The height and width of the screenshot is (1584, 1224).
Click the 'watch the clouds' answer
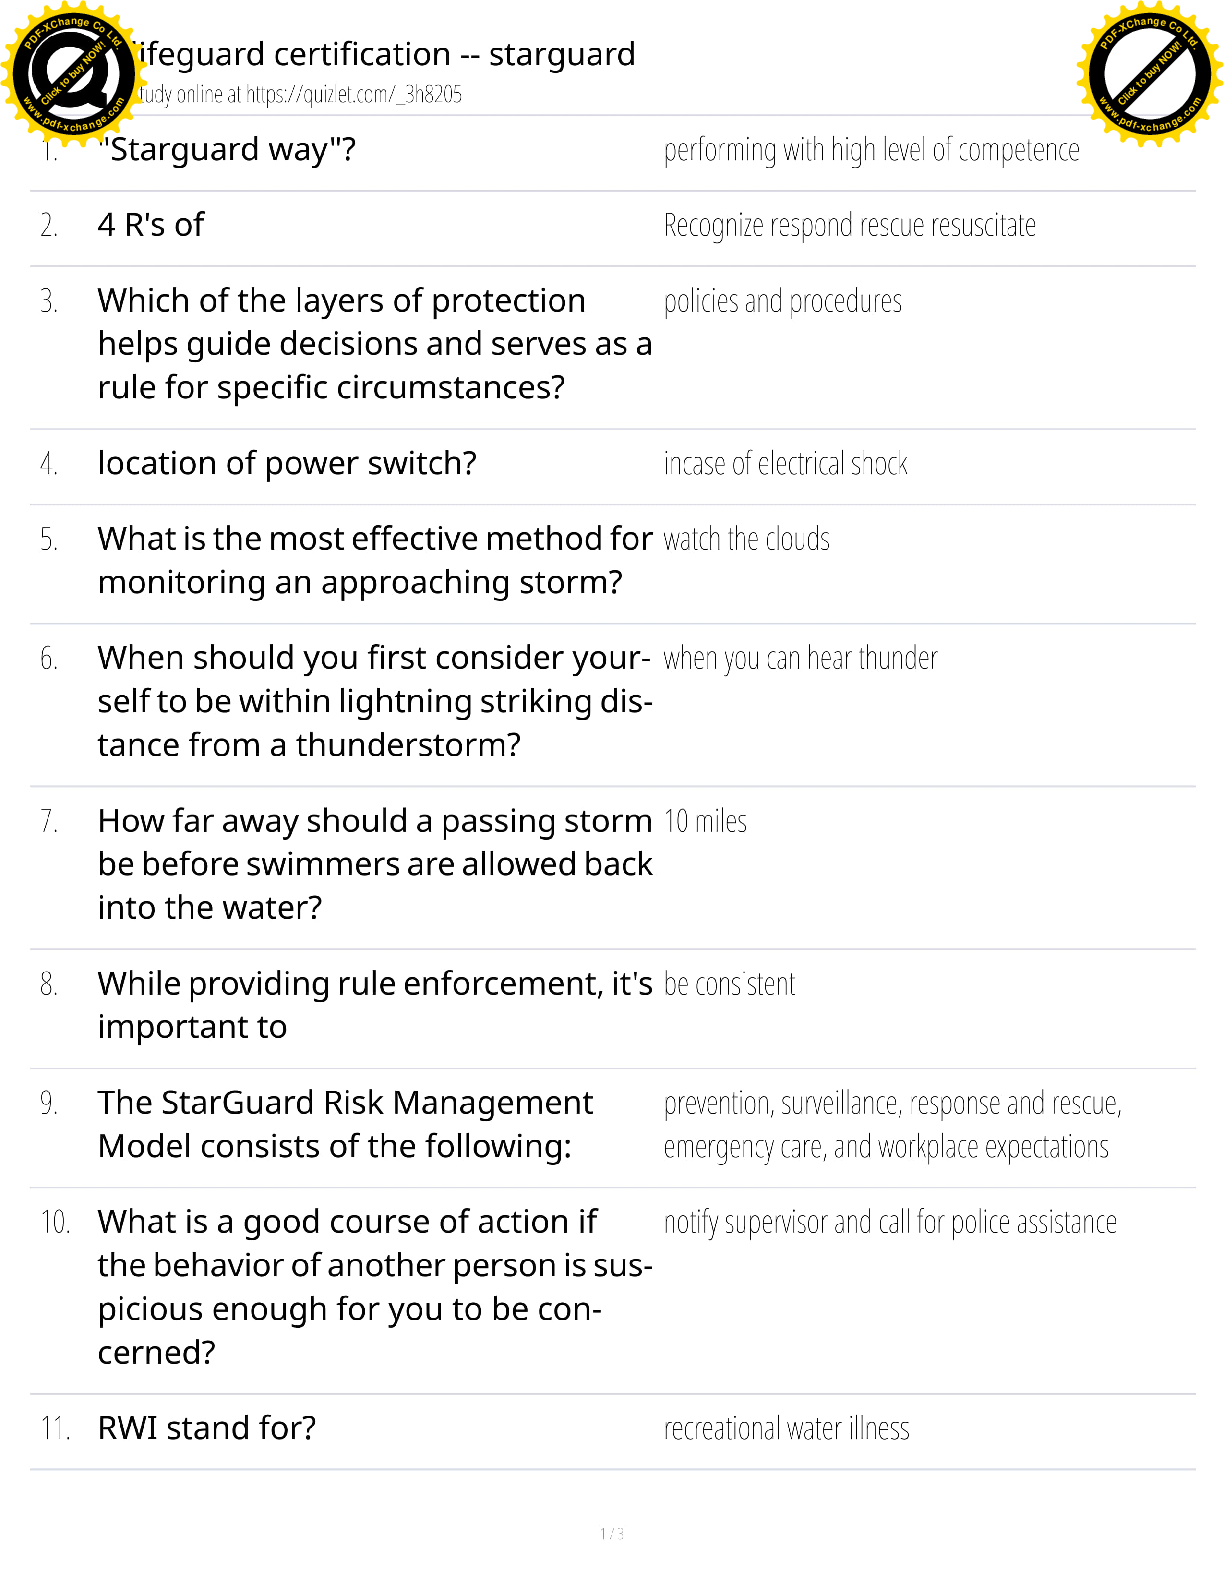point(746,539)
